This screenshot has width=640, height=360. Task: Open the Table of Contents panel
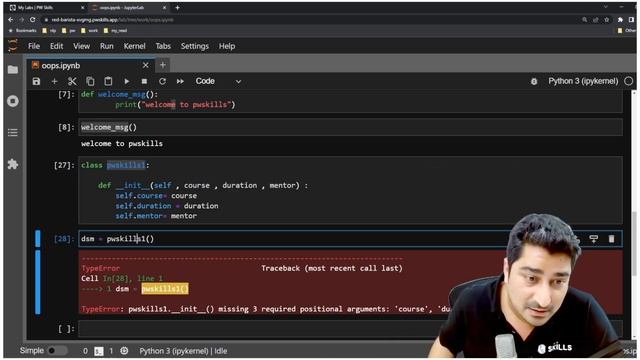tap(13, 133)
